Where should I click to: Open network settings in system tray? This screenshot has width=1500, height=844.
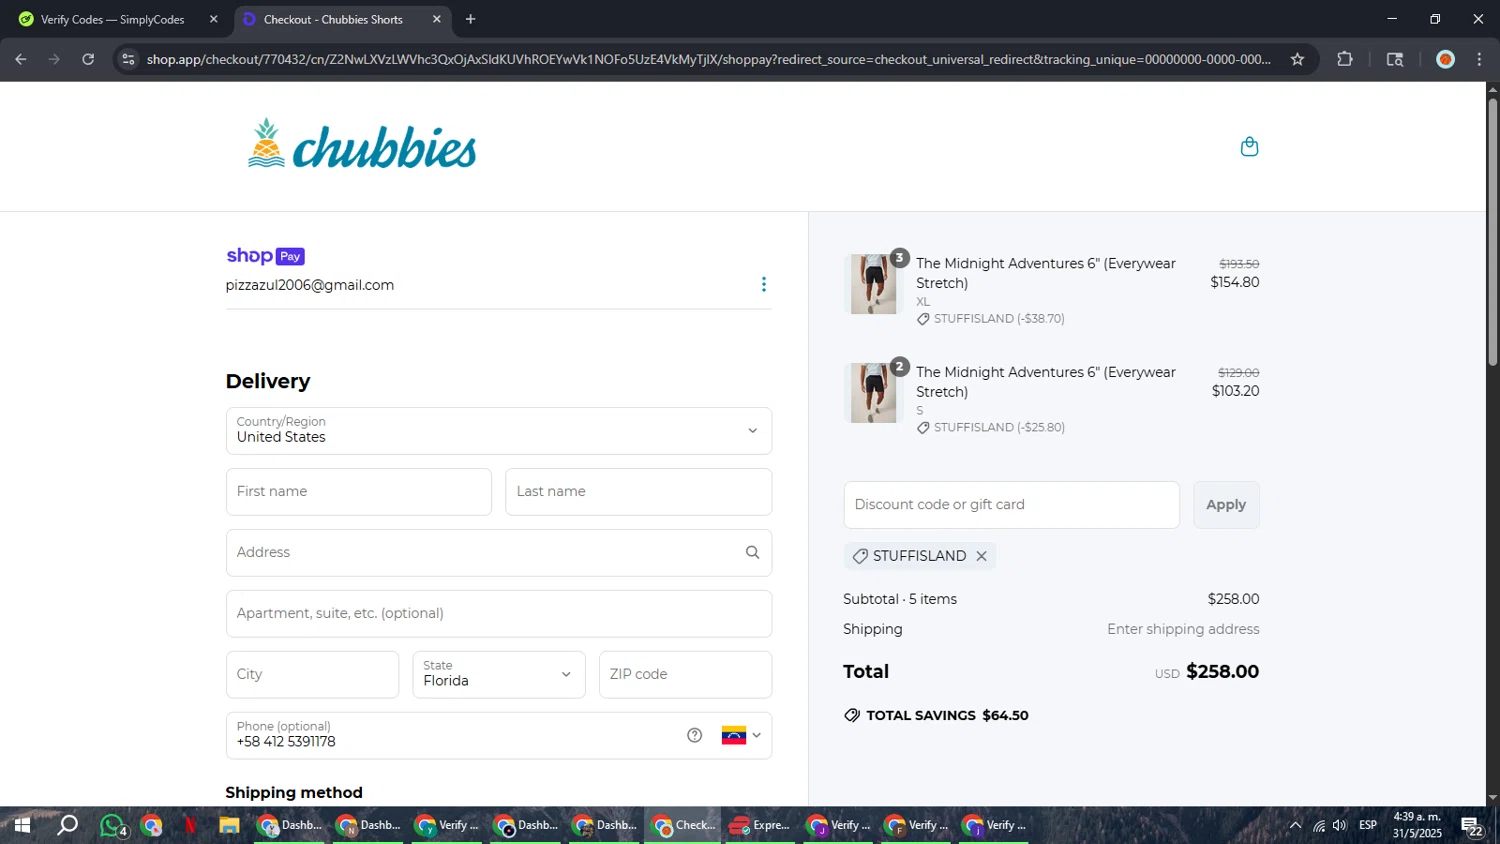click(x=1319, y=826)
